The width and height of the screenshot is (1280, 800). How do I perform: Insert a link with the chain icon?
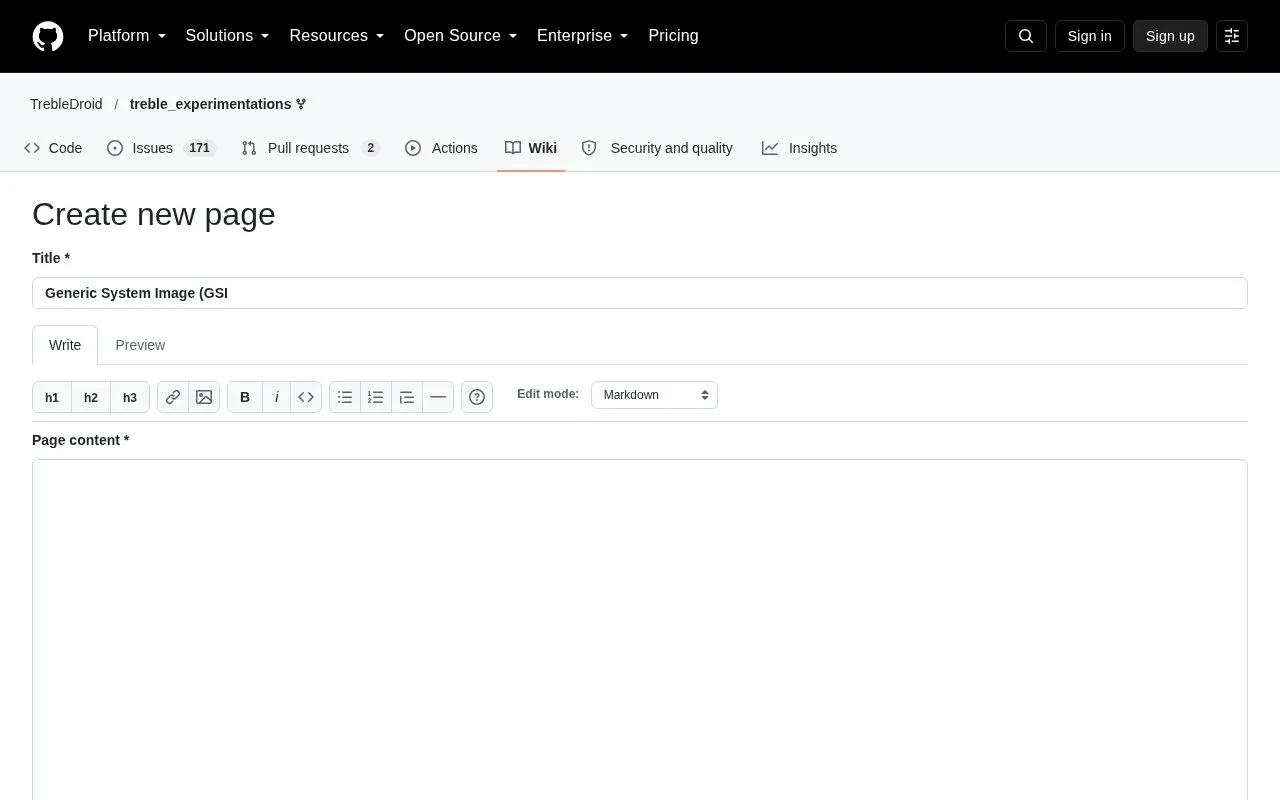(x=173, y=397)
